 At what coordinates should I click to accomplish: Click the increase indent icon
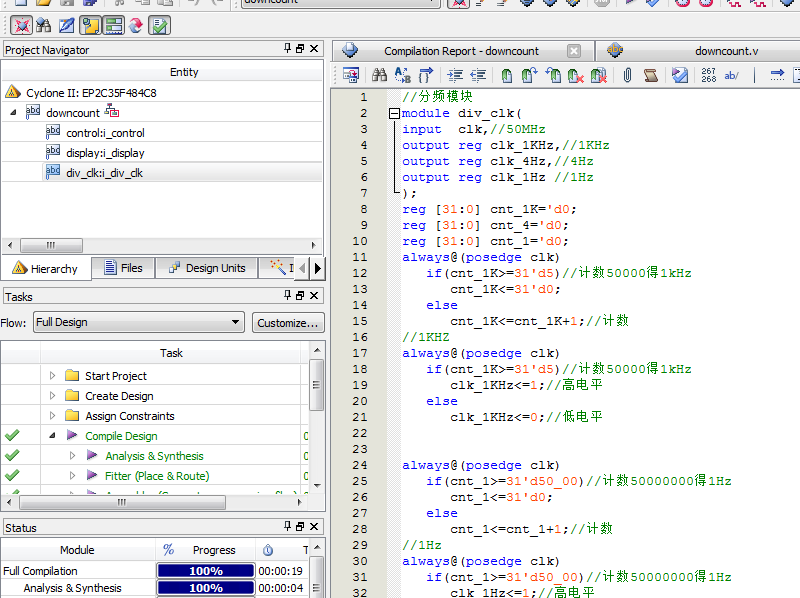coord(455,75)
